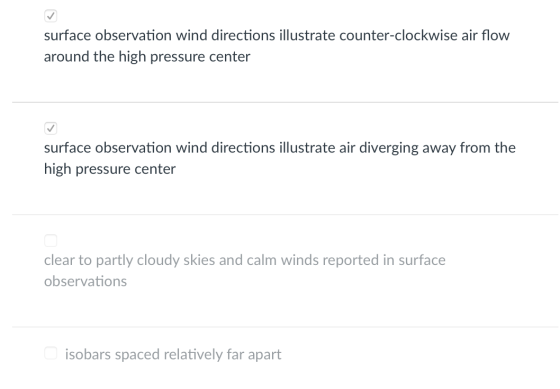Click the word 'illustrate' in the first option
Image resolution: width=560 pixels, height=389 pixels.
point(307,35)
